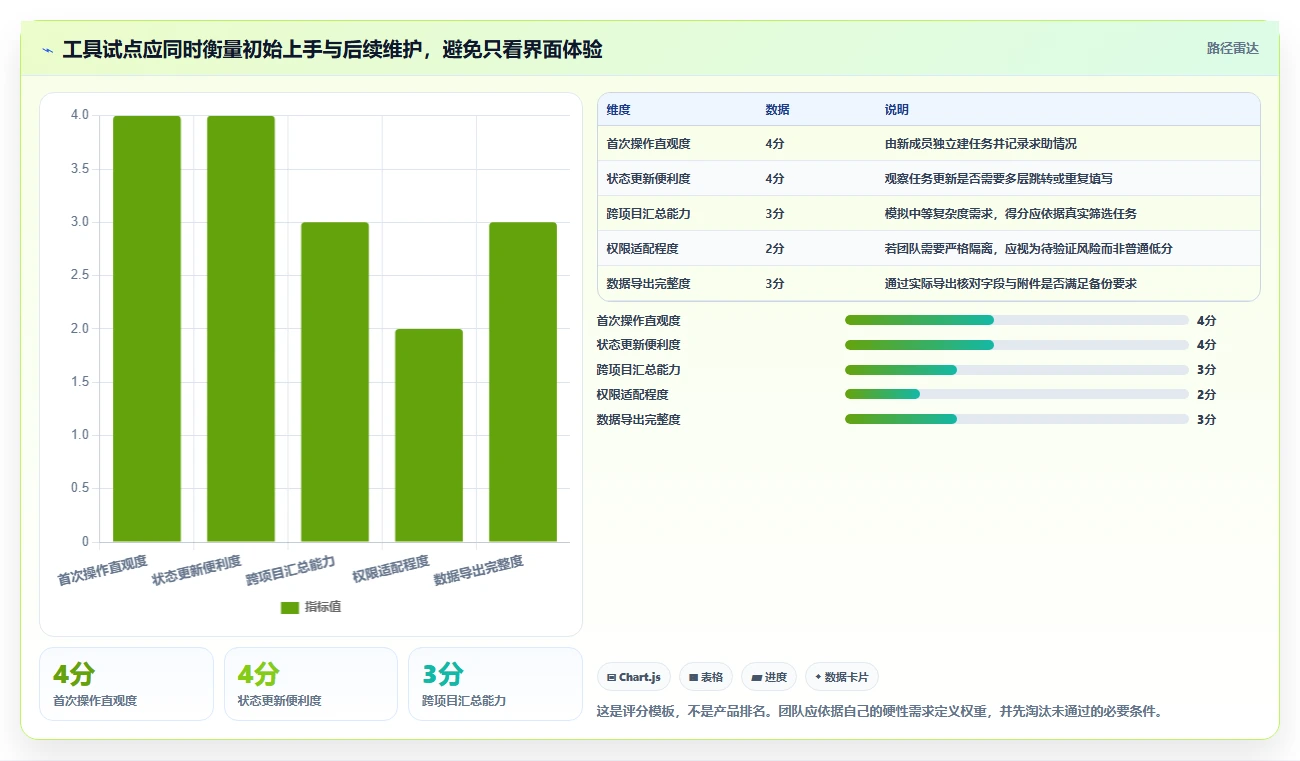1300x761 pixels.
Task: Select the Chart.js tag chip
Action: click(634, 677)
